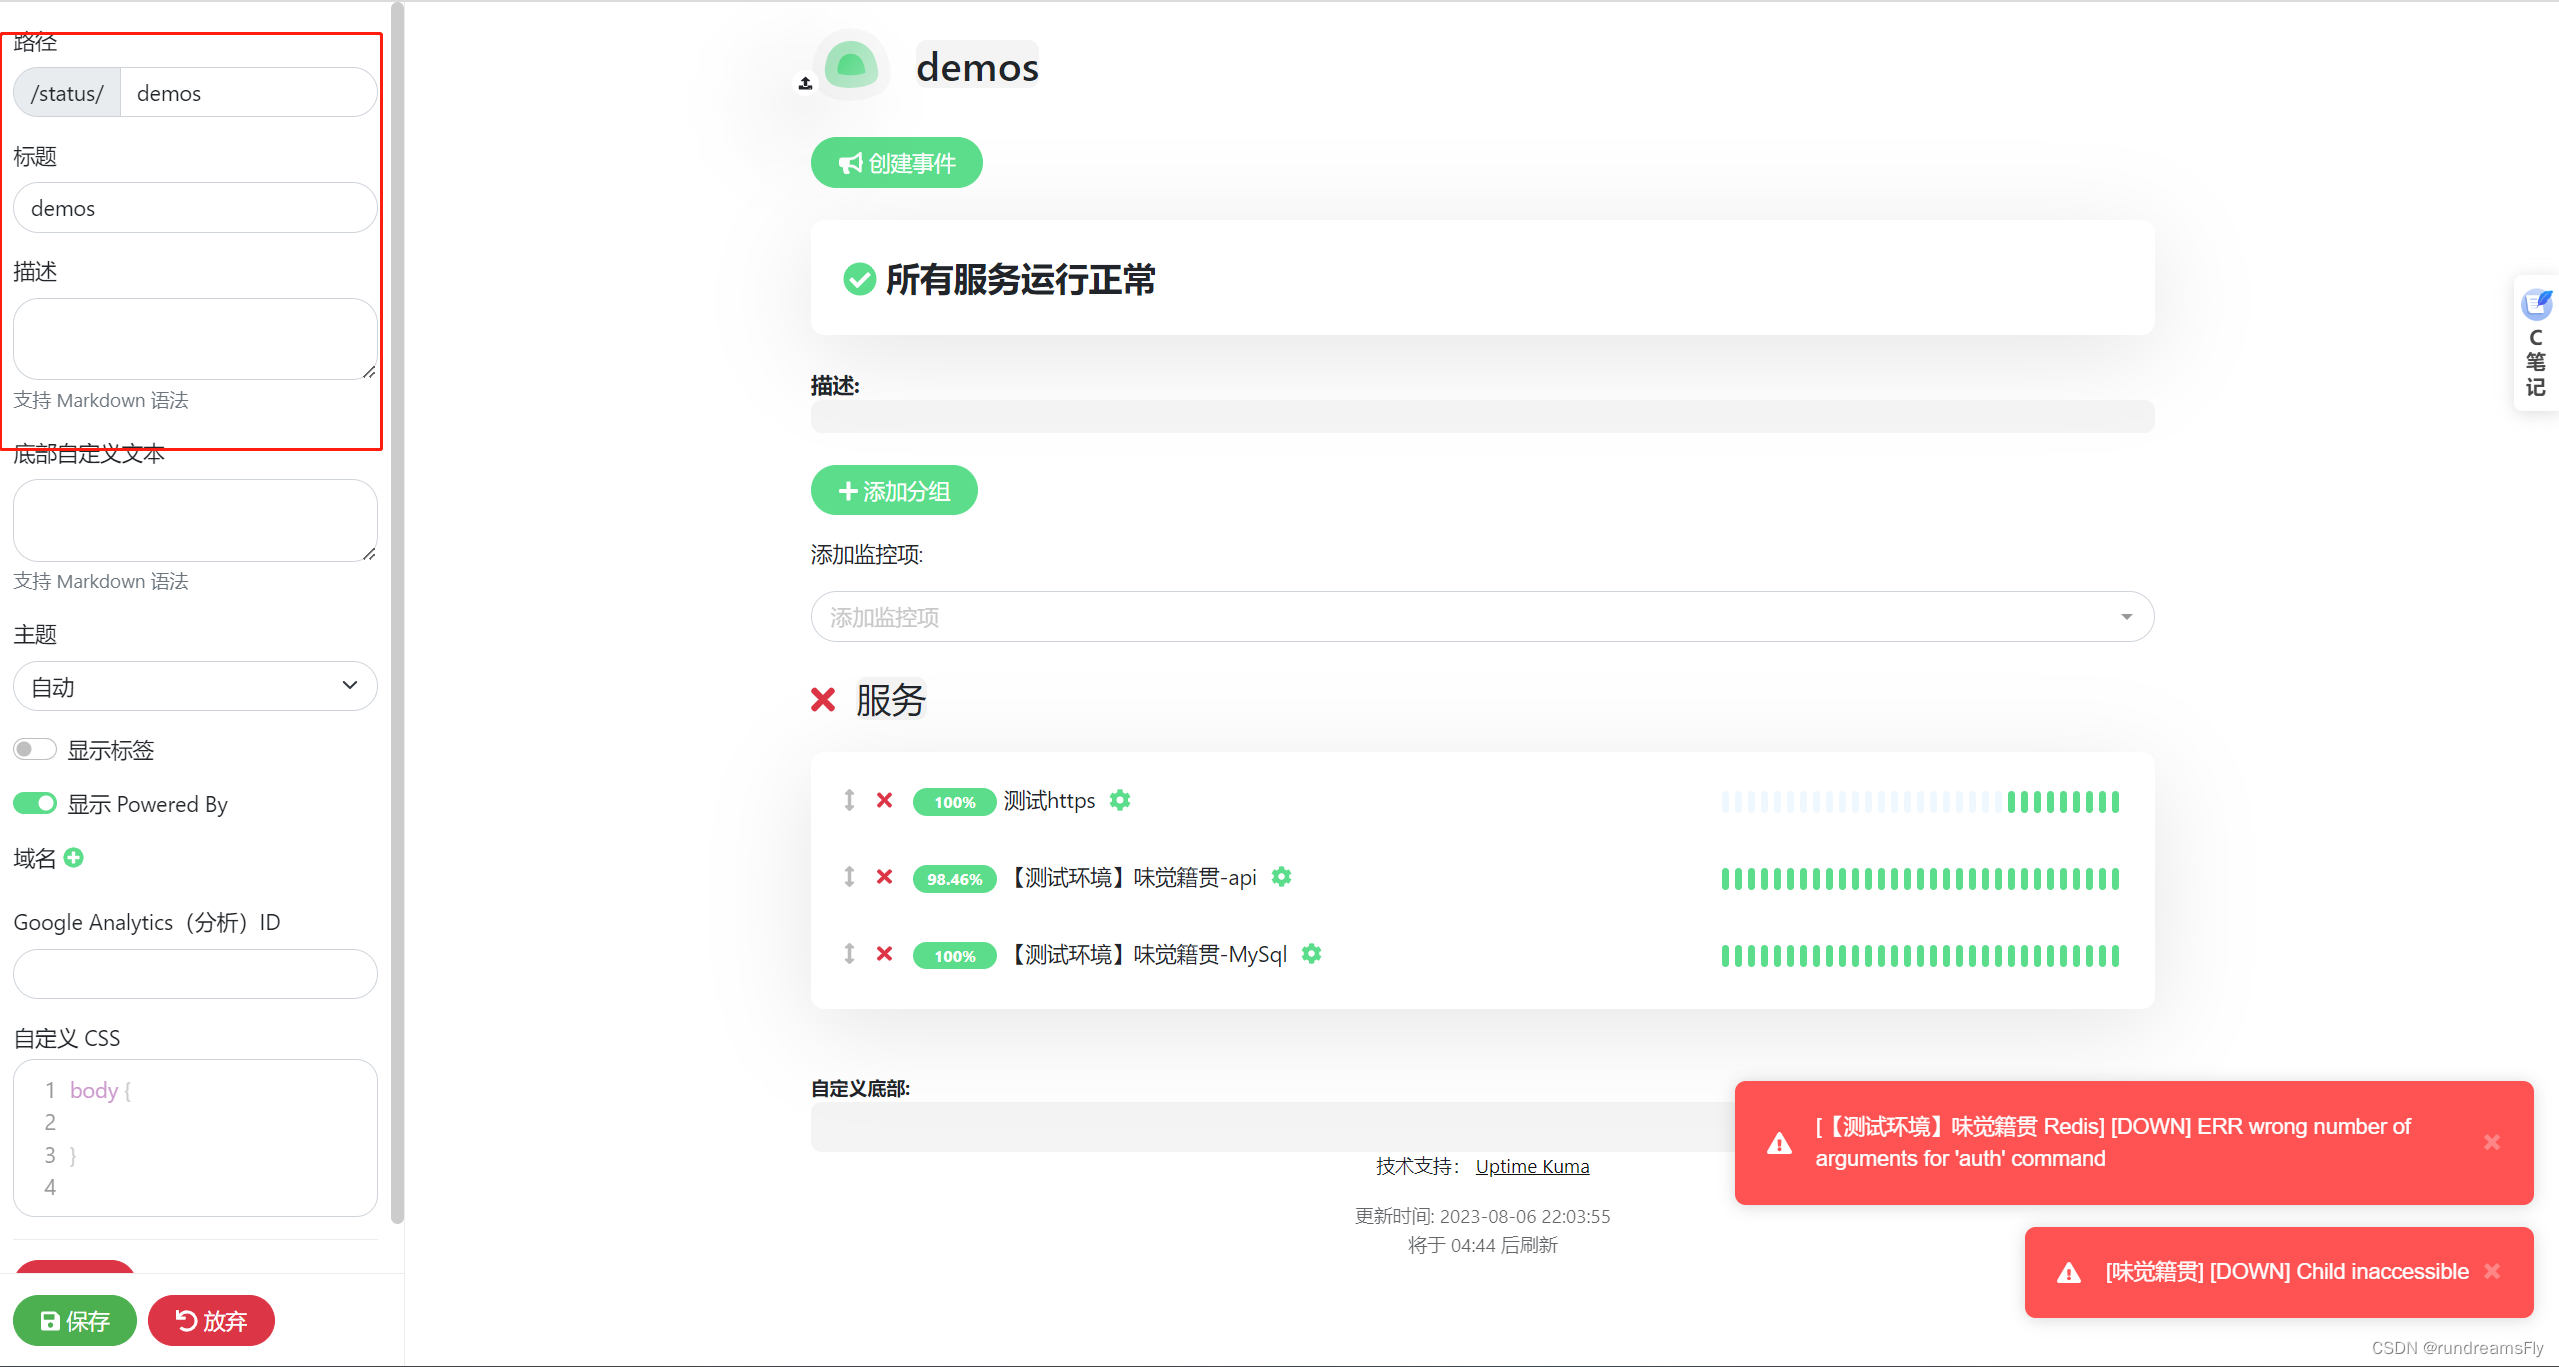Expand the 添加监控项 monitor selector
The image size is (2559, 1367).
(x=1481, y=617)
